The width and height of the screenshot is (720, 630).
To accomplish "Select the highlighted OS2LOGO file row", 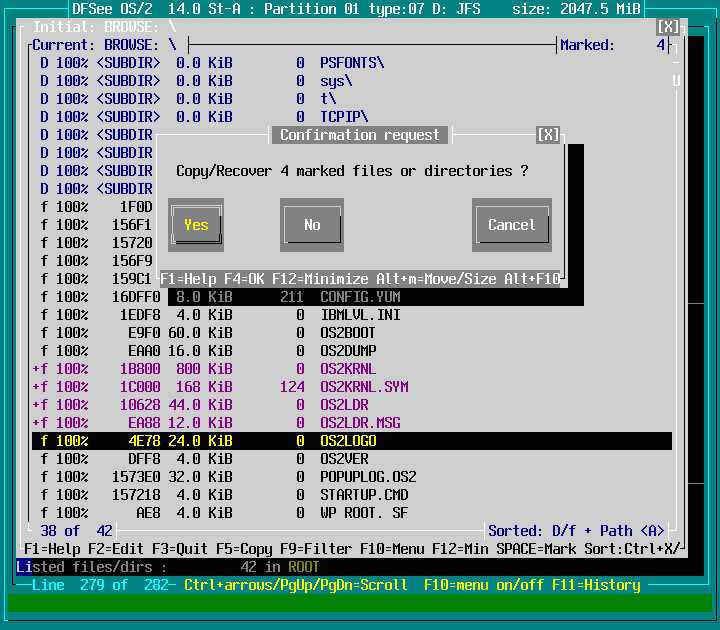I will [350, 441].
